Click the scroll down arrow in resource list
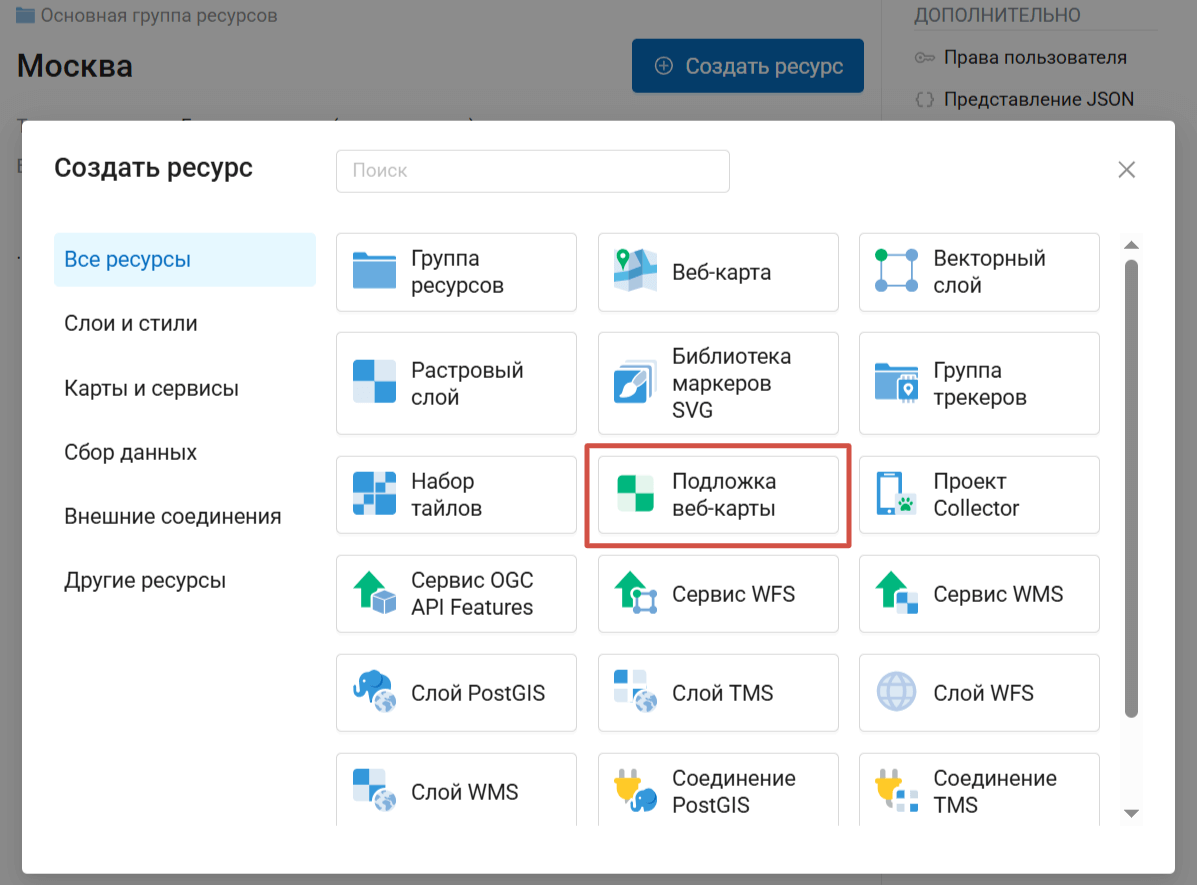The width and height of the screenshot is (1197, 885). (1131, 813)
